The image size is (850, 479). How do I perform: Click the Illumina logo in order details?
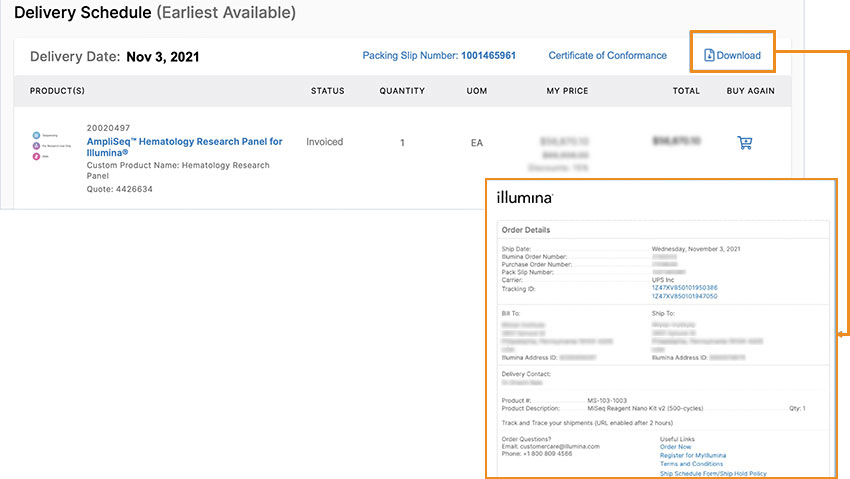pyautogui.click(x=524, y=198)
